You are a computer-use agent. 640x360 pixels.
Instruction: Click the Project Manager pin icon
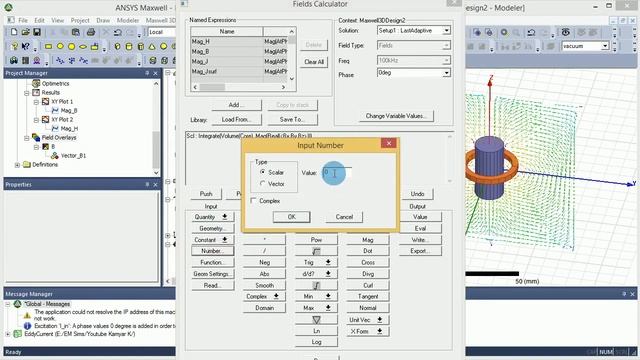(x=147, y=73)
